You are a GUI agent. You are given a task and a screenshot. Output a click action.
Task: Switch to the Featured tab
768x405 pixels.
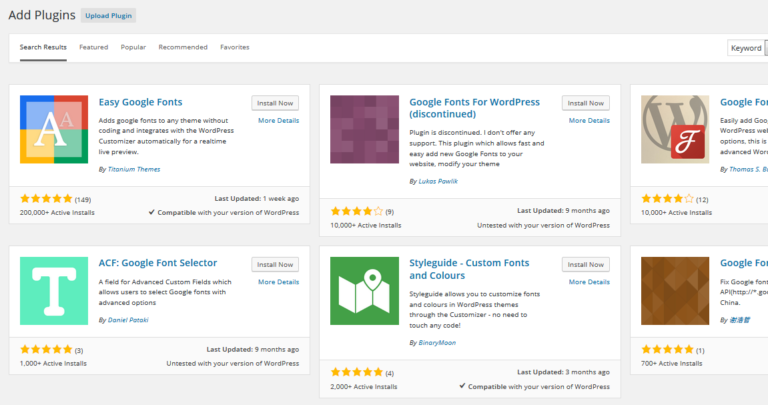(x=94, y=47)
